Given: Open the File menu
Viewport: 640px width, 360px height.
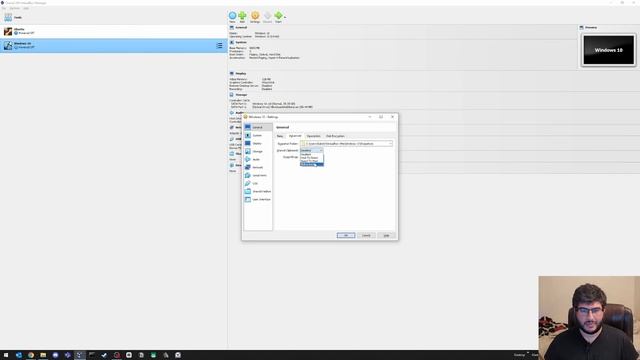Looking at the screenshot, I should pyautogui.click(x=4, y=8).
